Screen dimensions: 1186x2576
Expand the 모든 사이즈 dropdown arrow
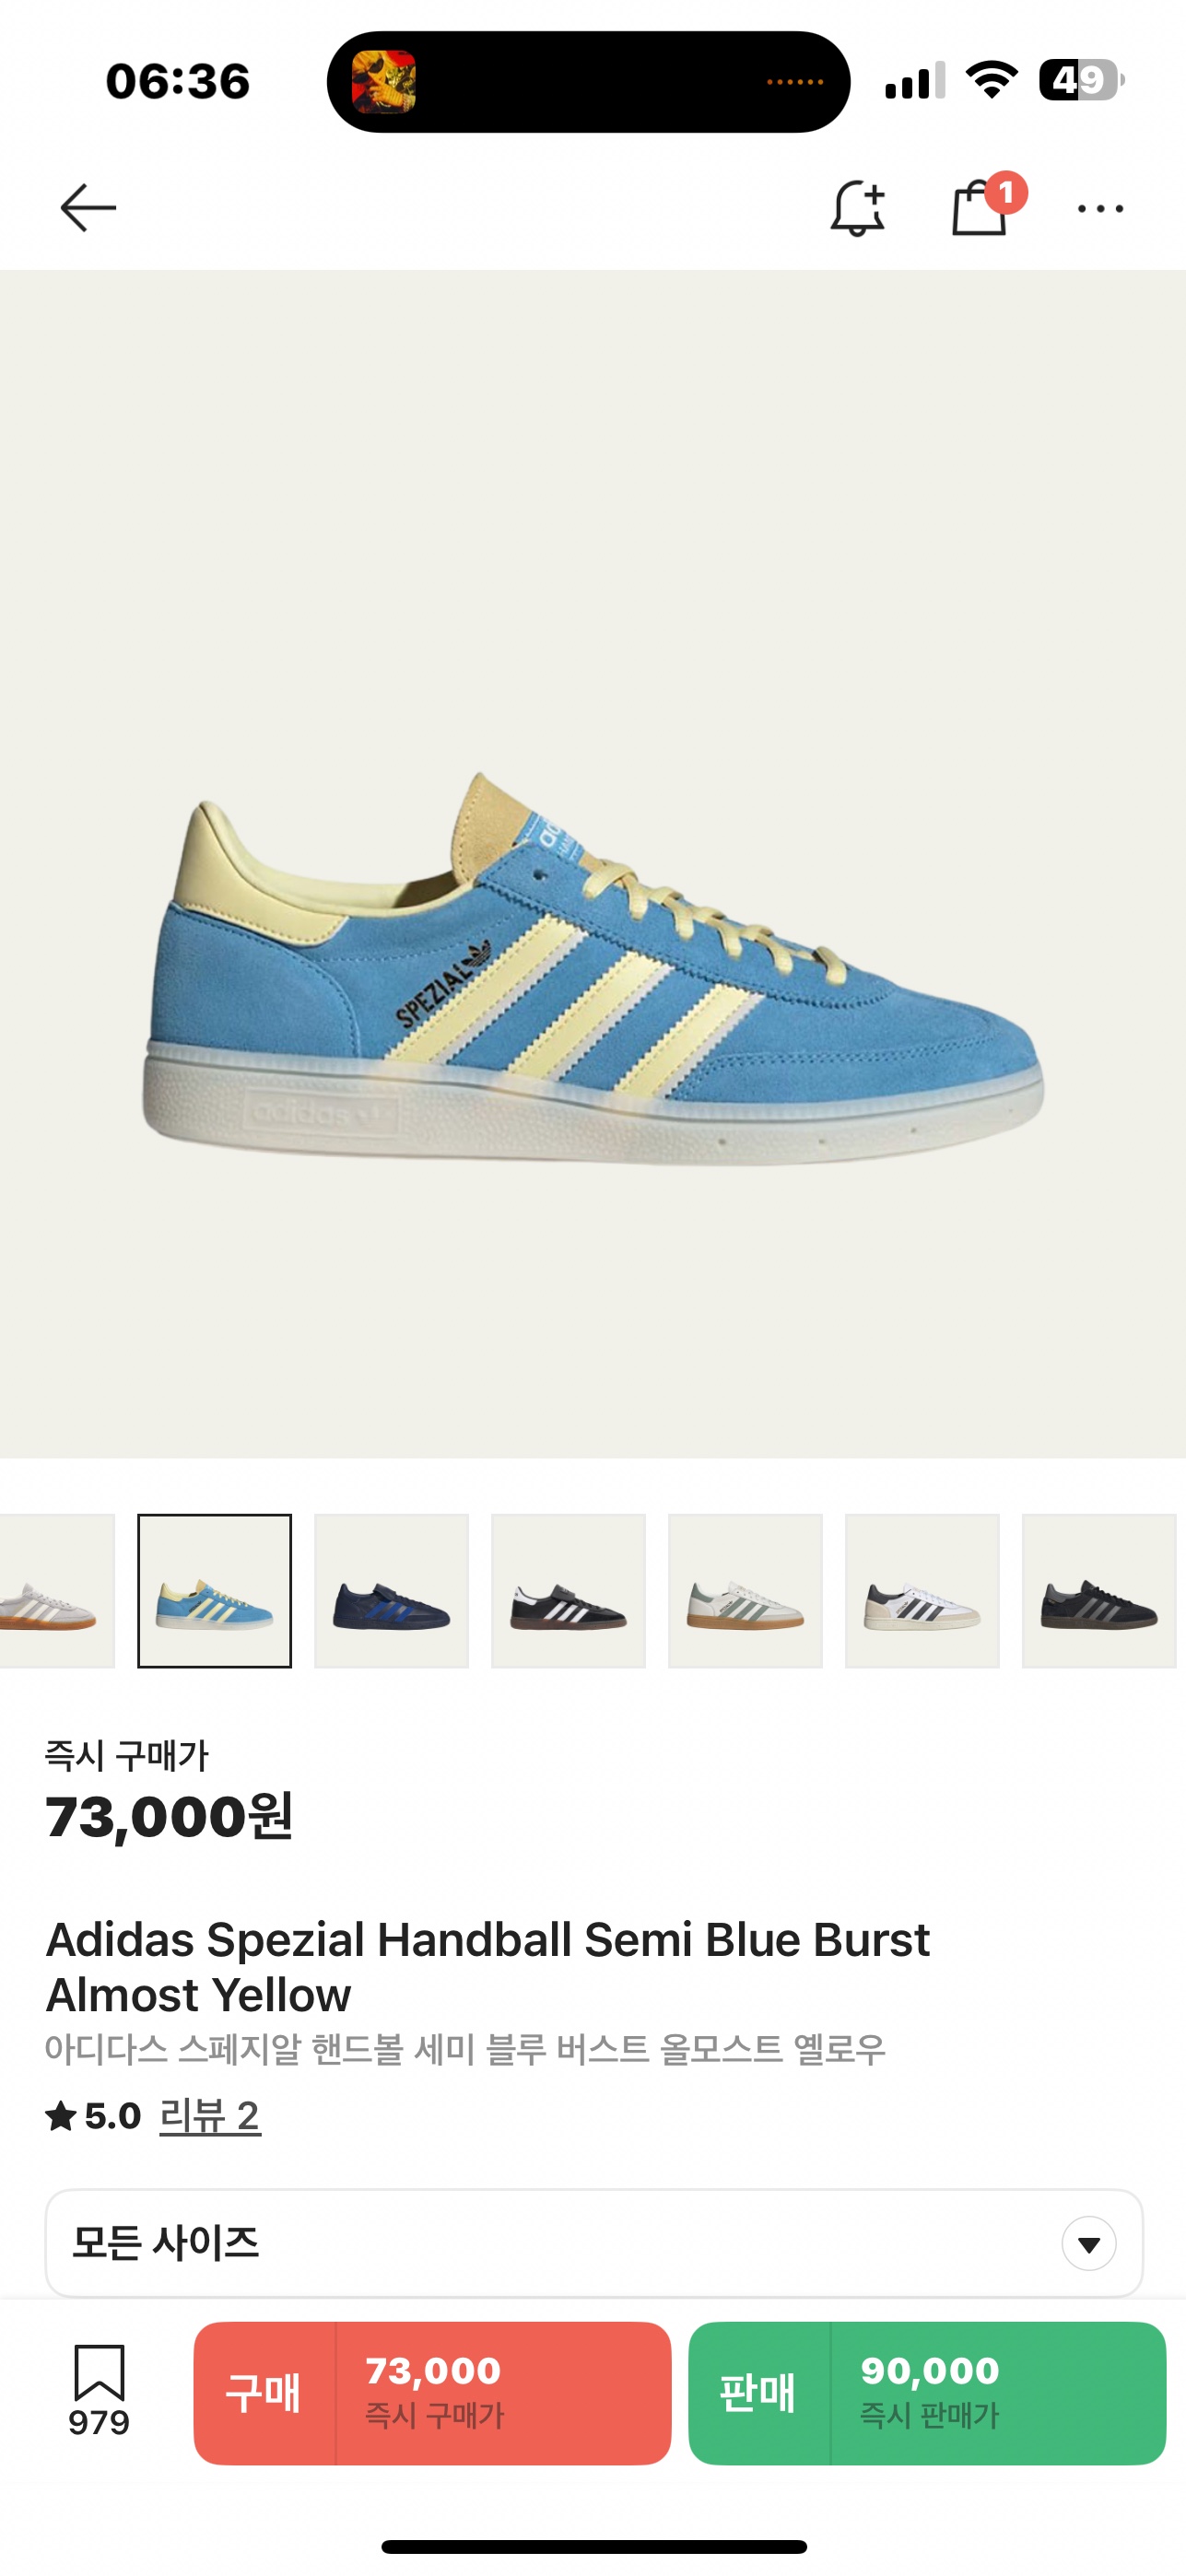[1088, 2245]
